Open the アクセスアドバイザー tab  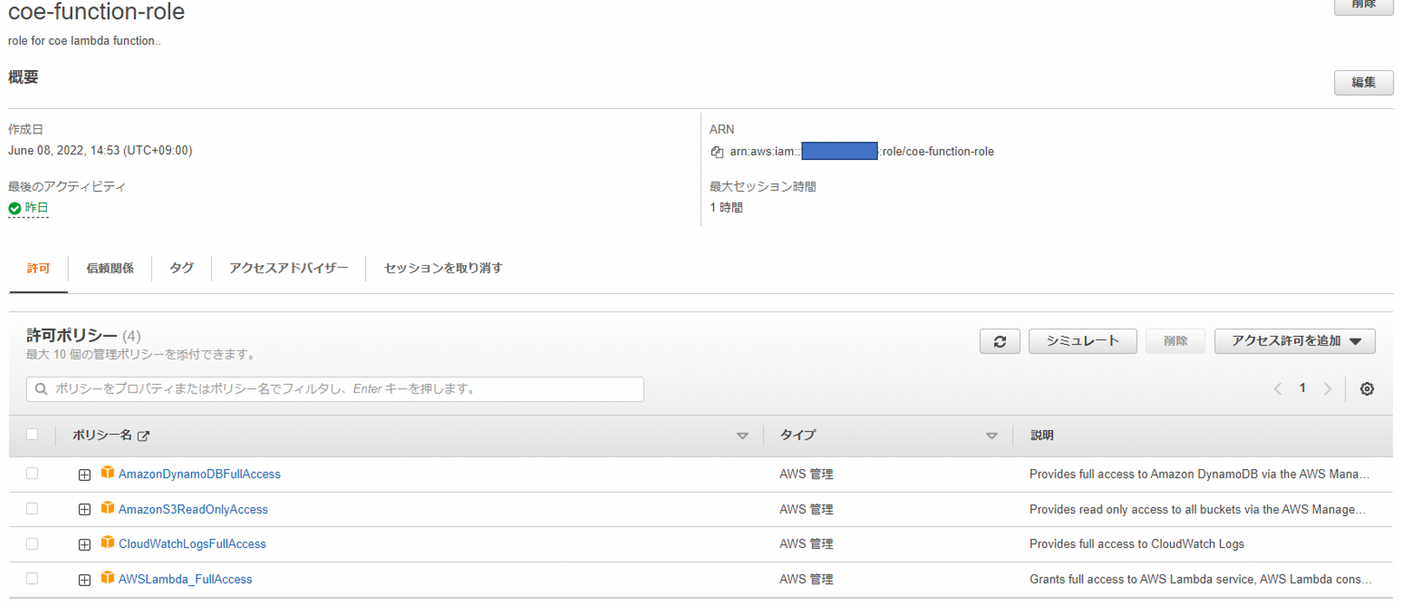coord(288,268)
